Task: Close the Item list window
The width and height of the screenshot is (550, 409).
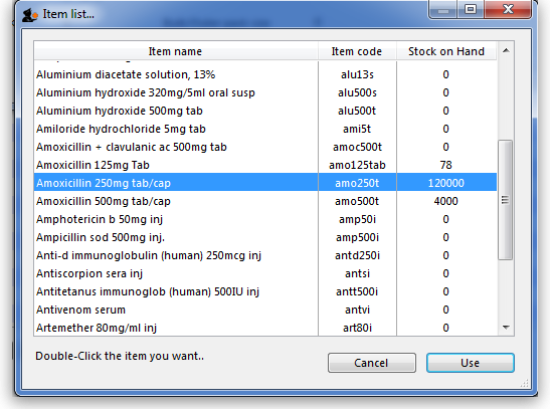Action: pos(508,9)
